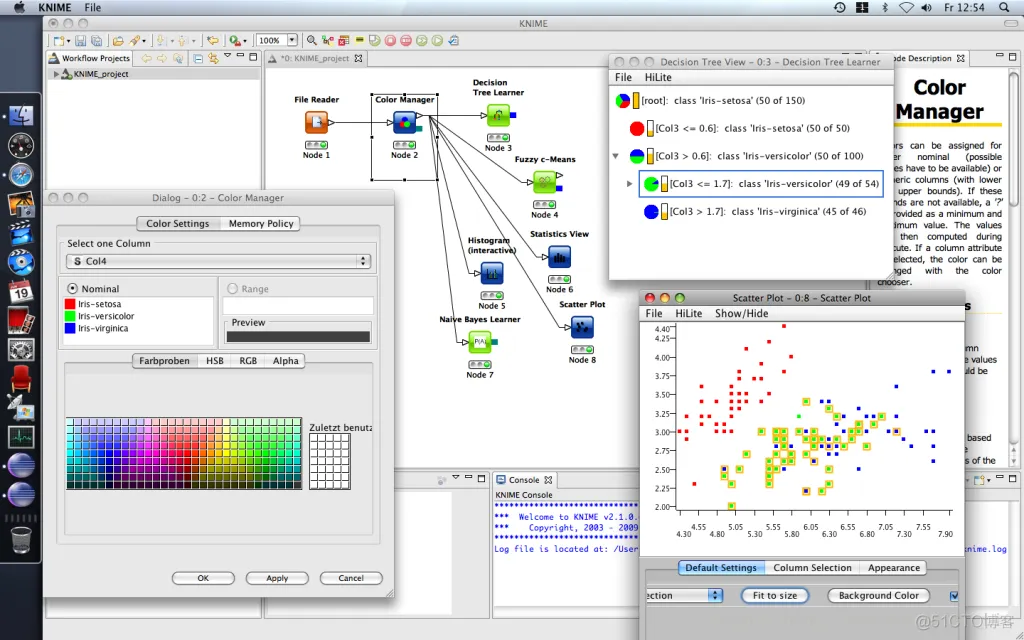This screenshot has height=640, width=1024.
Task: Open HiLite menu in Decision Tree View
Action: pyautogui.click(x=658, y=77)
